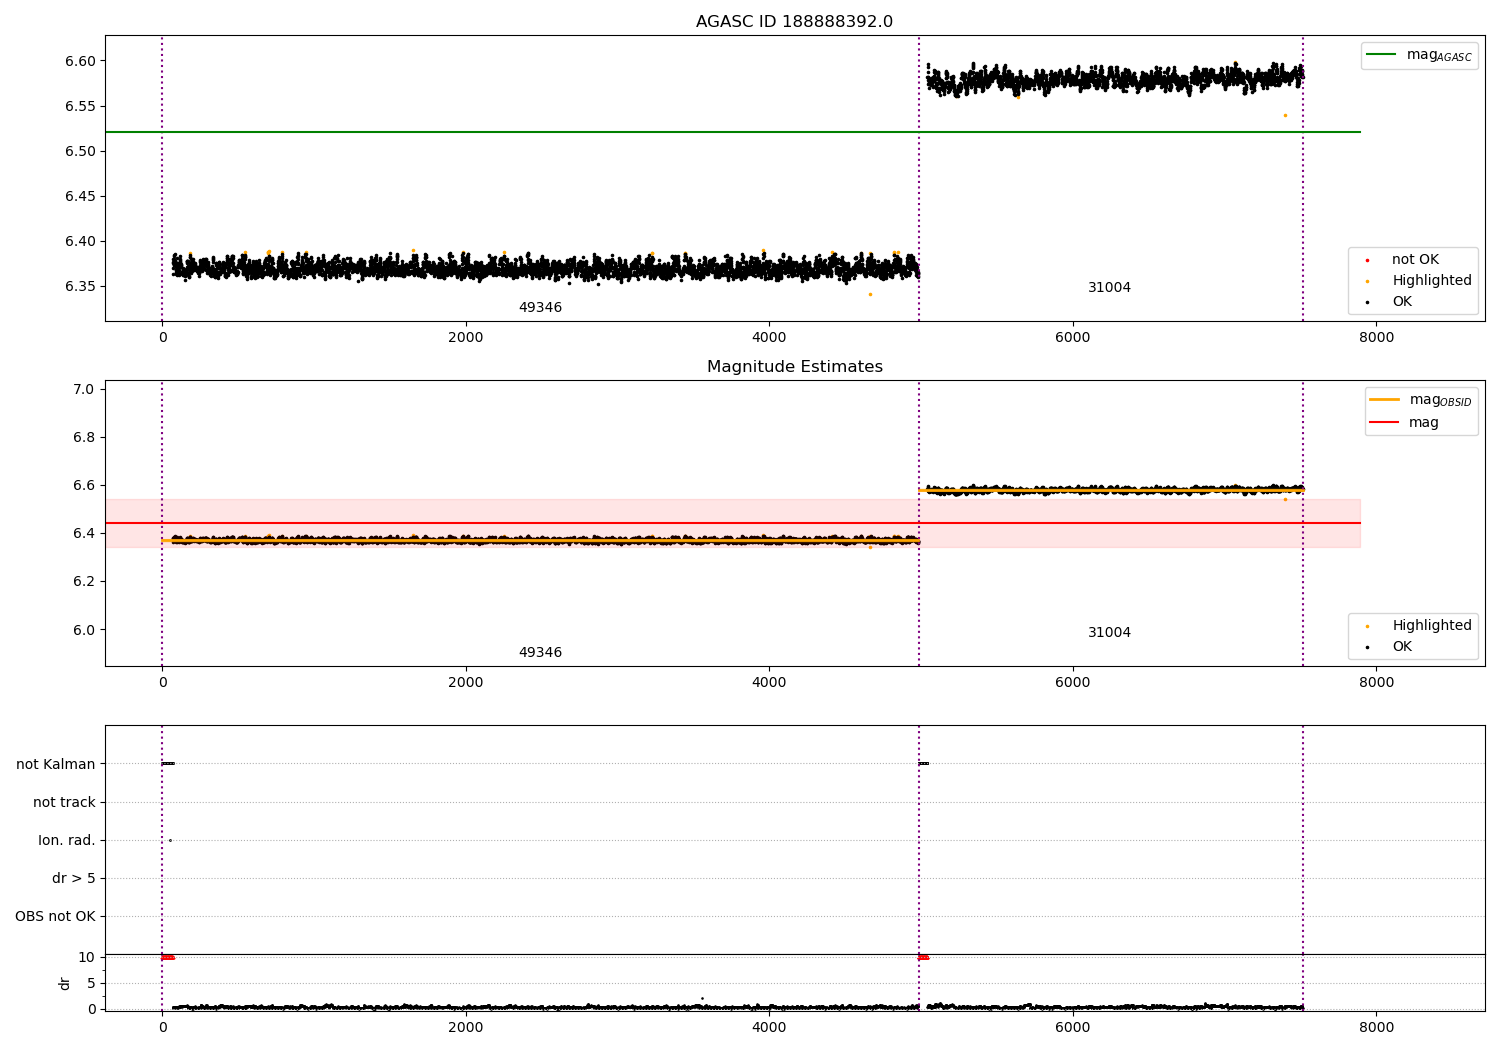Viewport: 1500px width, 1050px height.
Task: Select "OK" legend entry in middle plot
Action: pos(1402,647)
